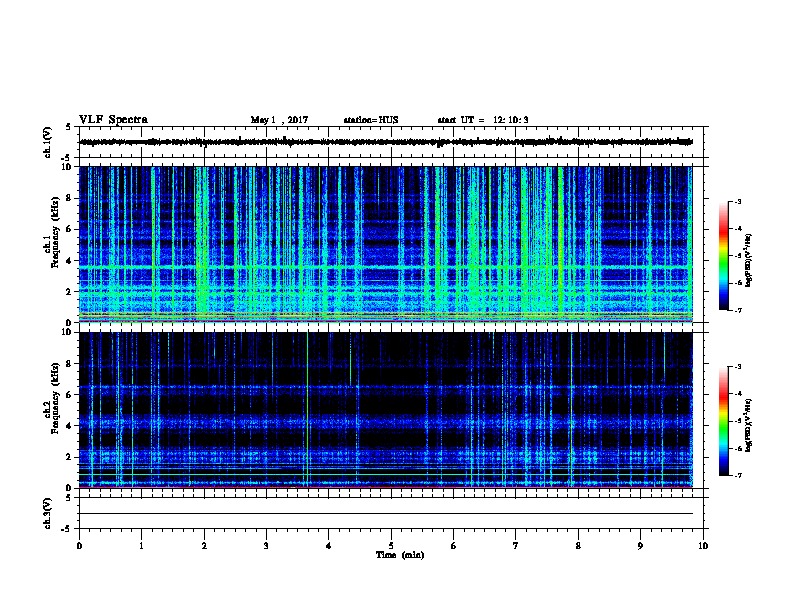Select the date text "May 1, 2017"
Viewport: 792px width, 612px height.
pyautogui.click(x=279, y=120)
